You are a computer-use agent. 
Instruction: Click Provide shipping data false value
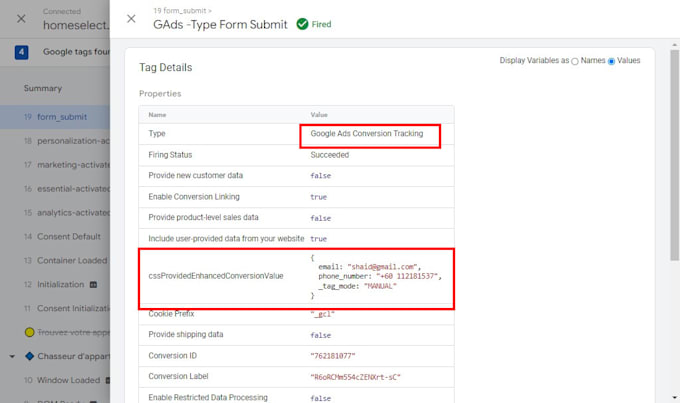click(320, 335)
